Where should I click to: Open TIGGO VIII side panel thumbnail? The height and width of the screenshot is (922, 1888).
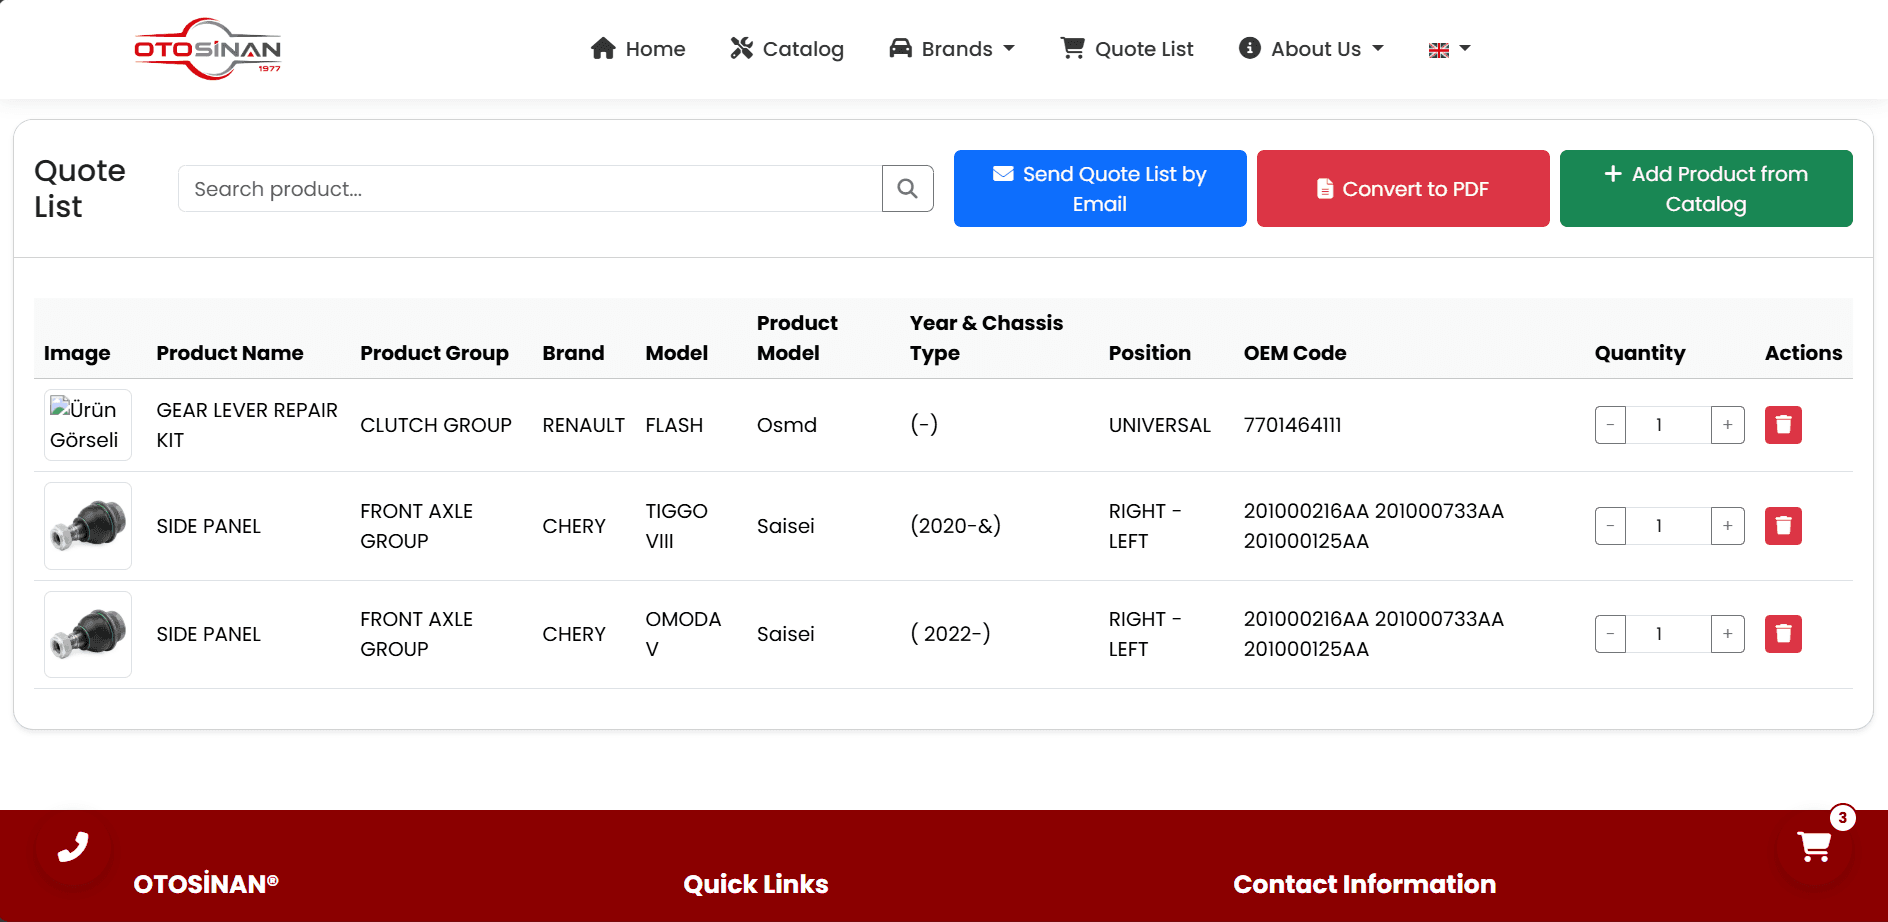(x=88, y=526)
